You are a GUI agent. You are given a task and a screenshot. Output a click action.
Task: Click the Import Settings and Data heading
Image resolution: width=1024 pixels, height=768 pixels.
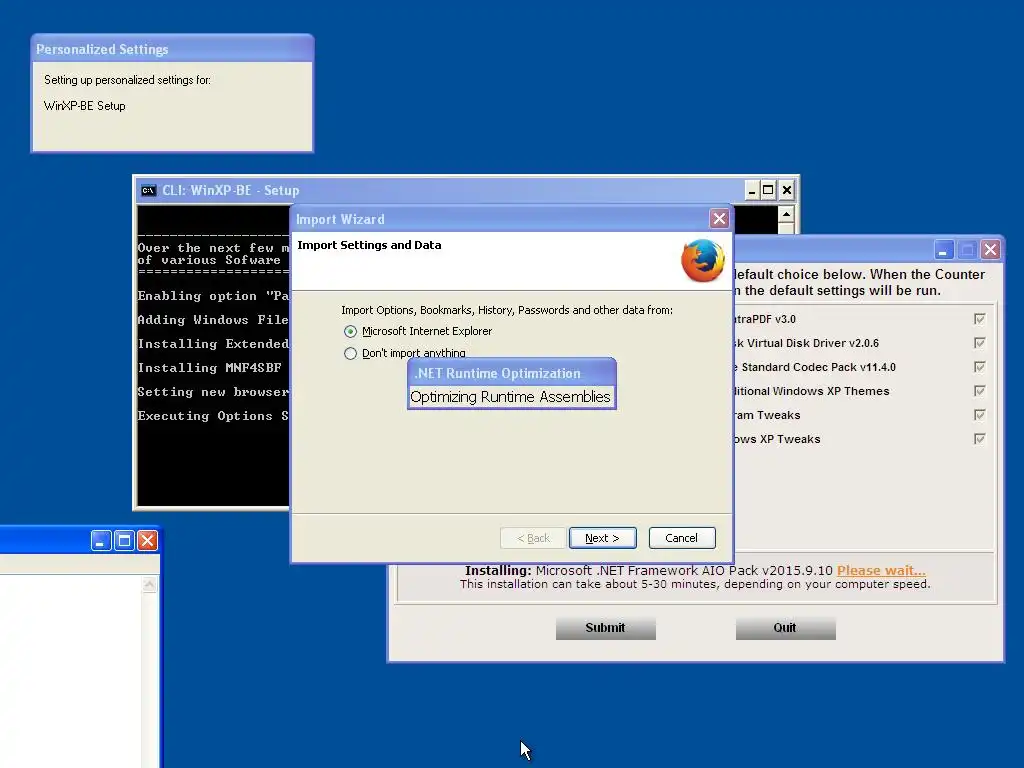[370, 245]
